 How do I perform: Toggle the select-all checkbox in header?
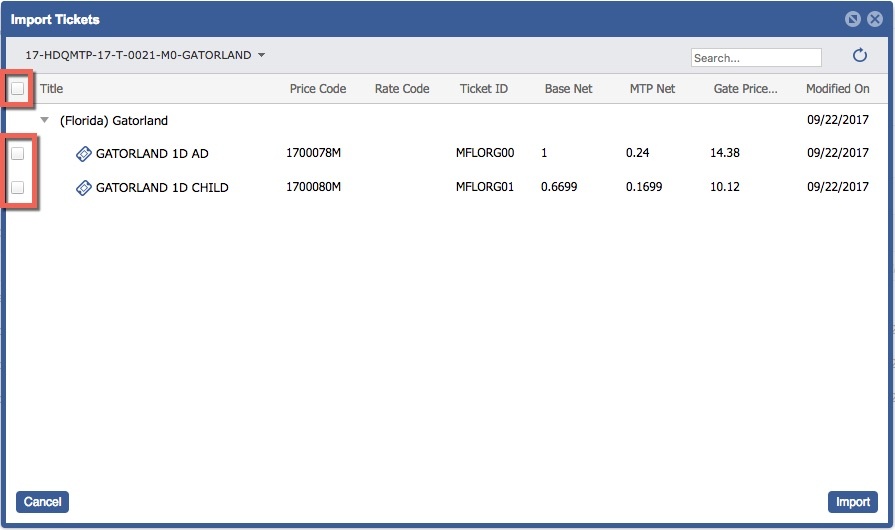[x=18, y=89]
